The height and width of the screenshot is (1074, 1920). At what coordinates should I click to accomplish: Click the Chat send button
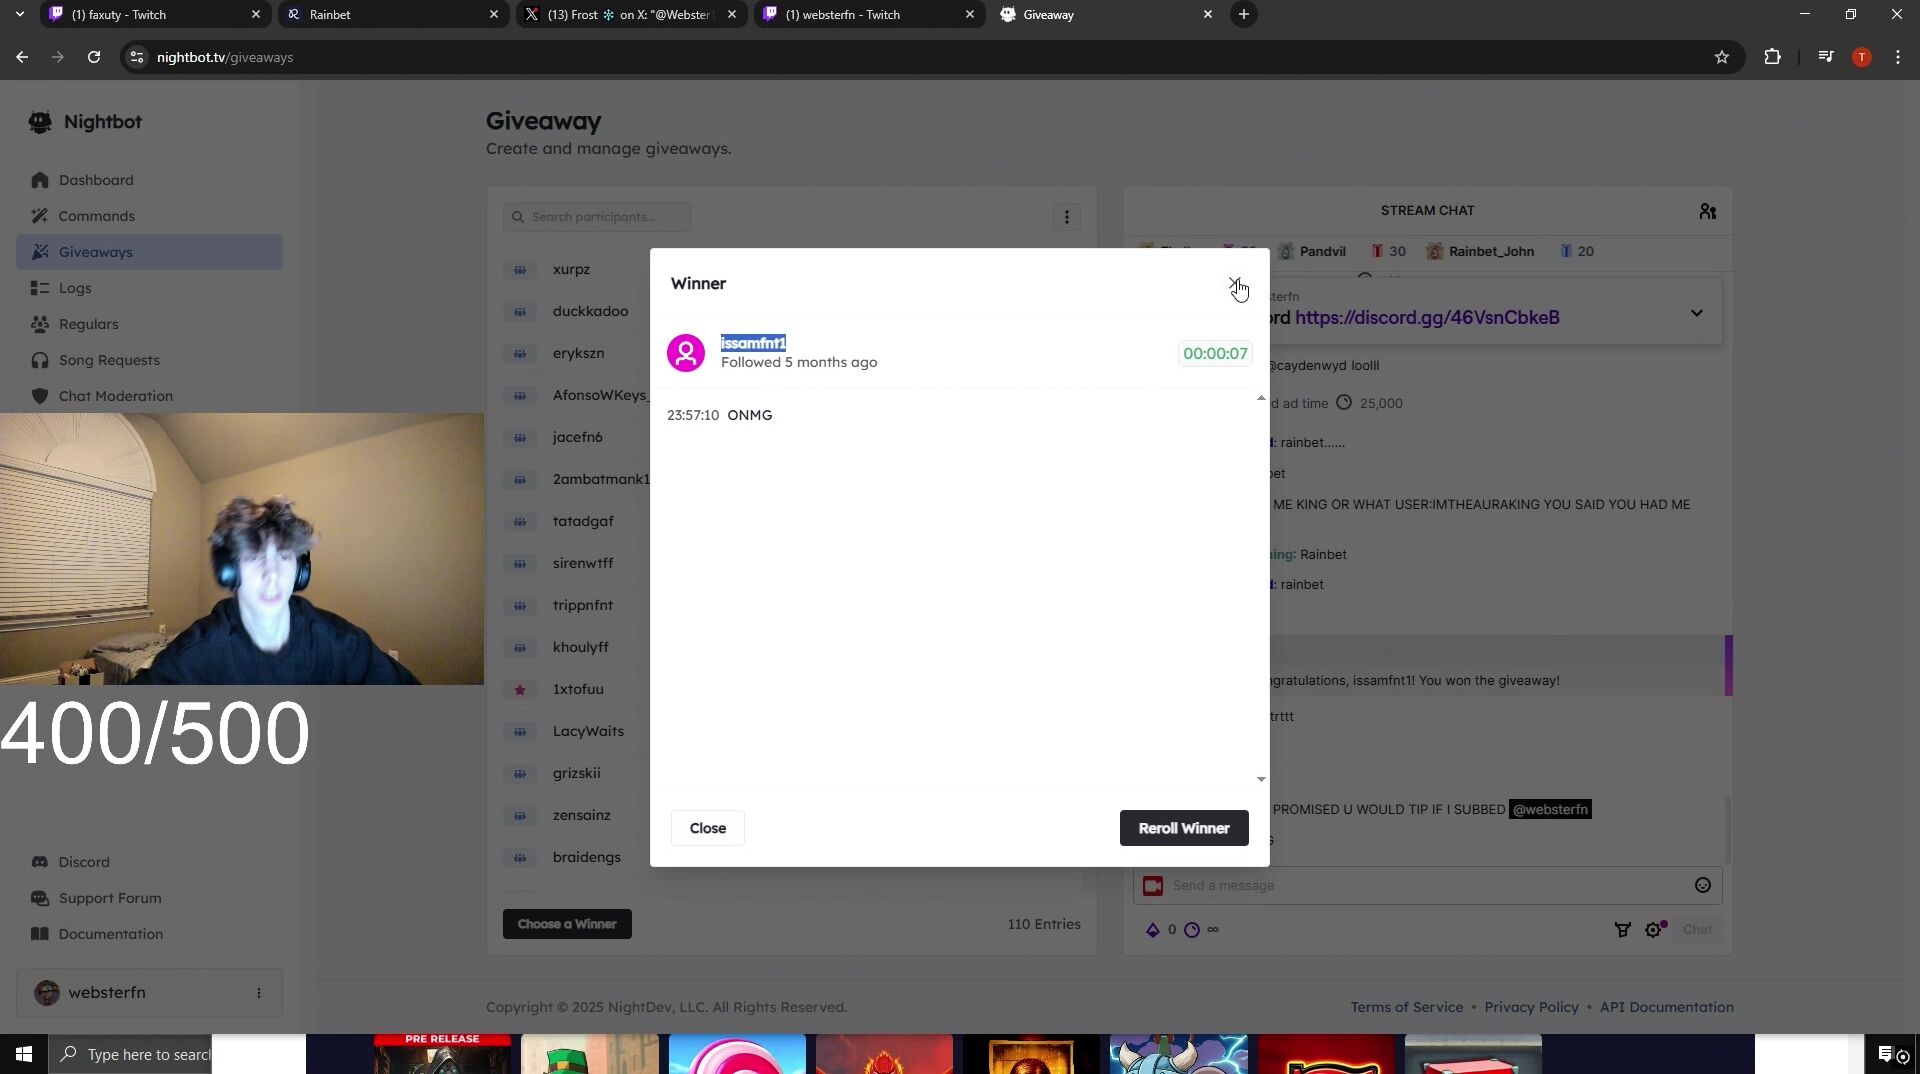pyautogui.click(x=1697, y=930)
